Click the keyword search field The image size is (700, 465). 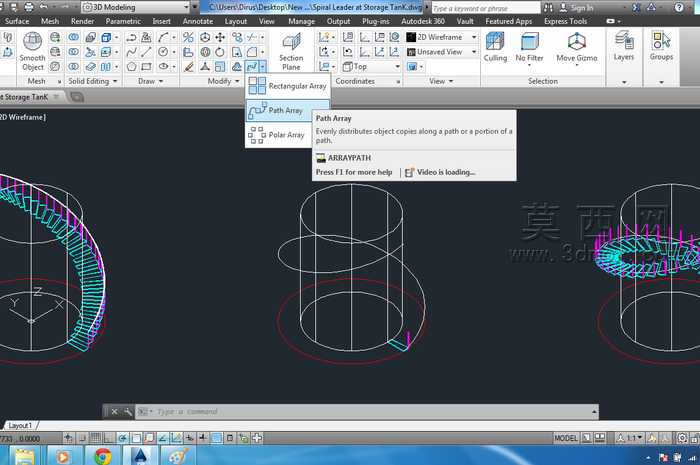point(486,8)
